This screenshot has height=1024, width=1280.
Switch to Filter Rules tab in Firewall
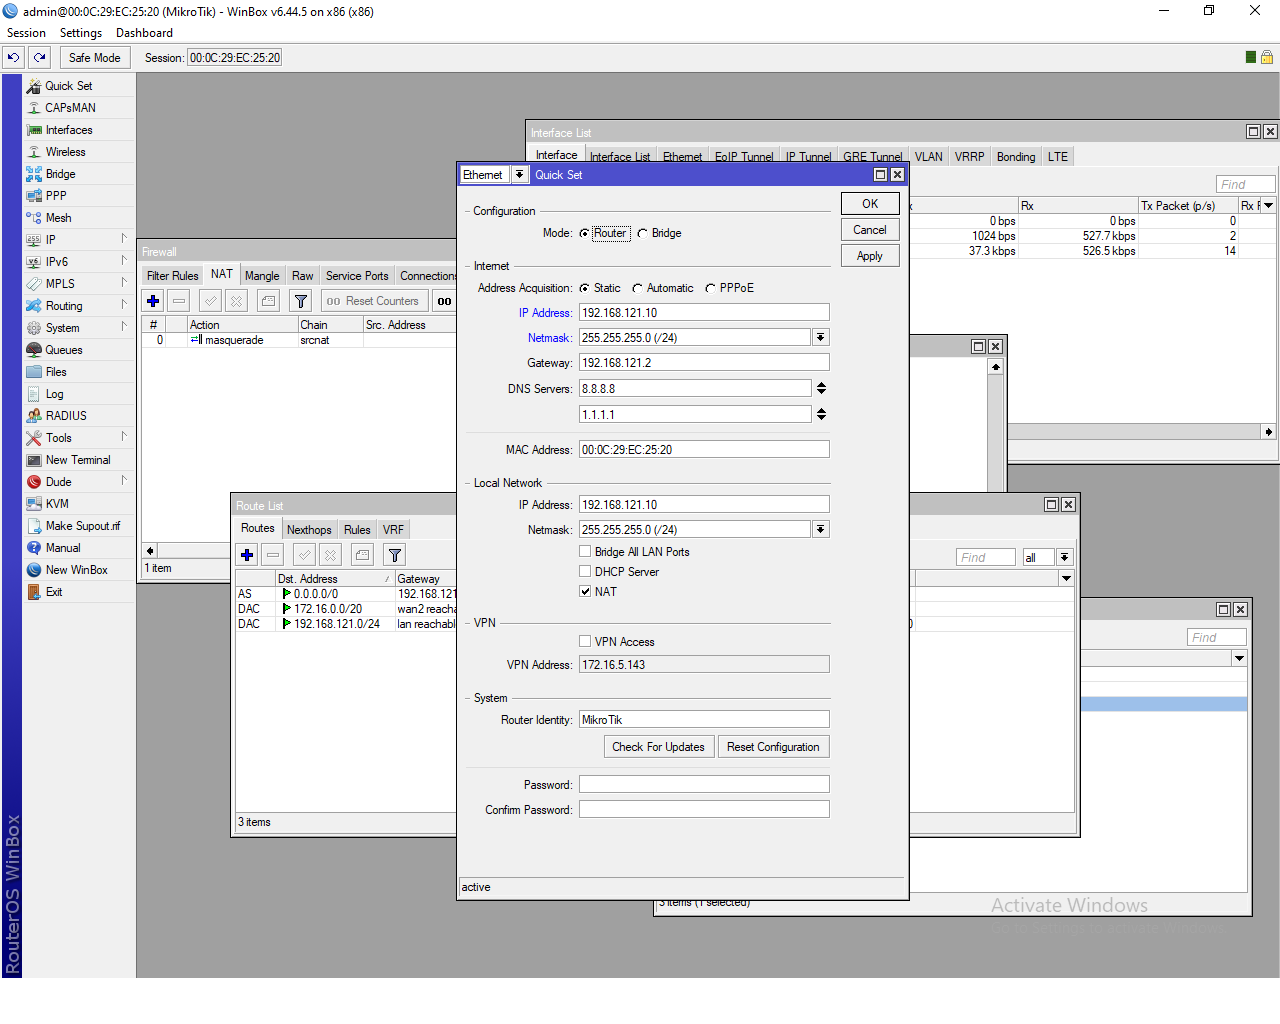172,276
